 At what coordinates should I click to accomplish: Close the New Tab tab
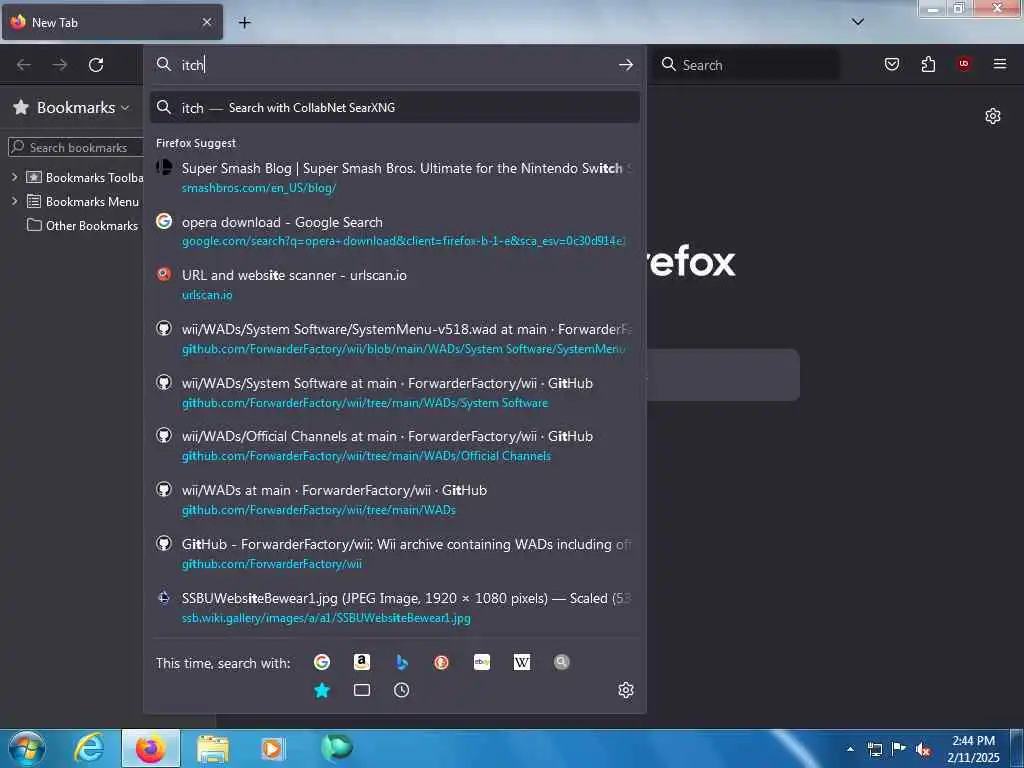(x=206, y=22)
